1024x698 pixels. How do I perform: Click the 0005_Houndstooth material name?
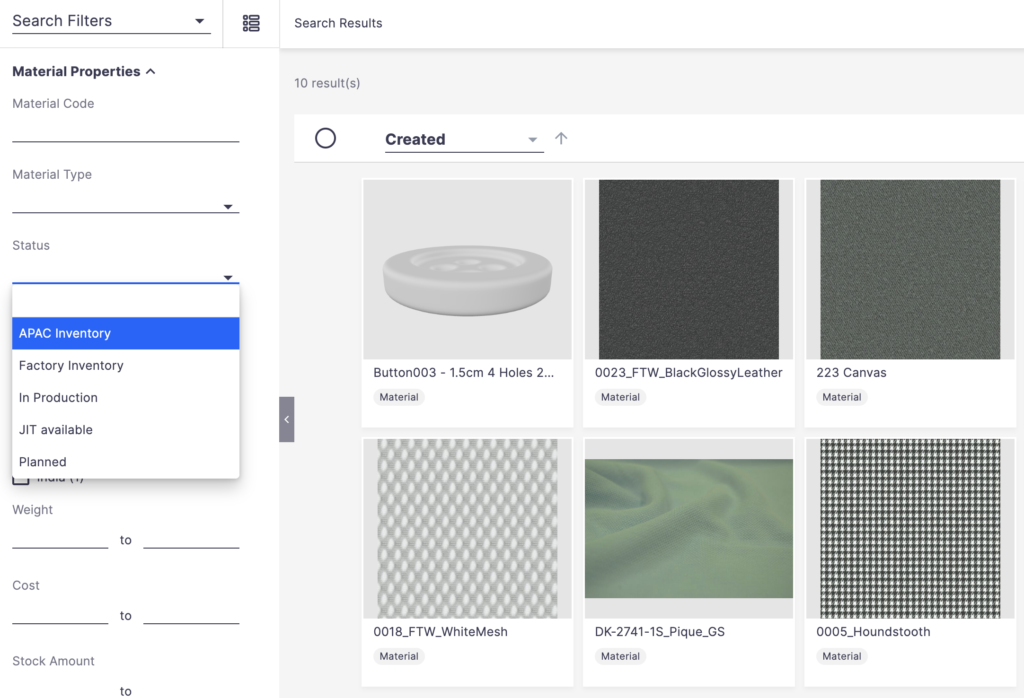coord(860,632)
